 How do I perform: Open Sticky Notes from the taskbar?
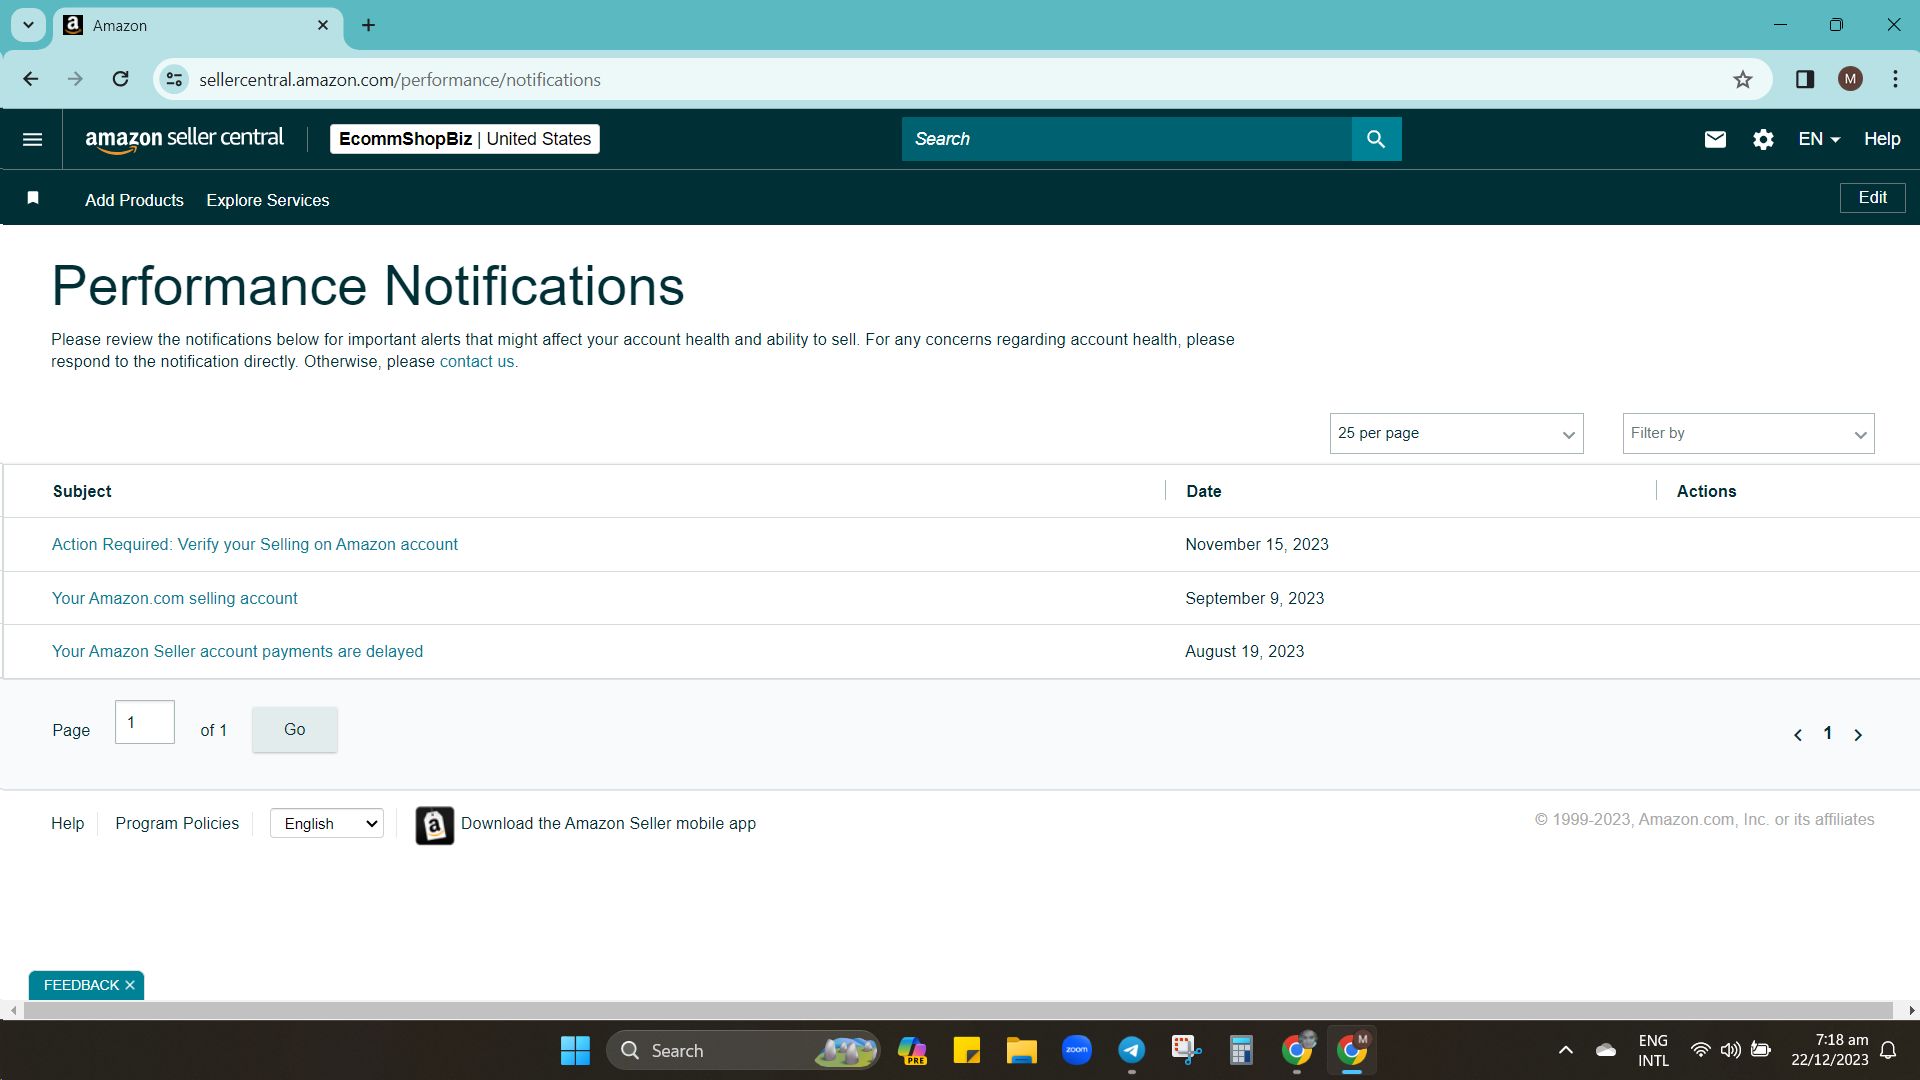967,1050
